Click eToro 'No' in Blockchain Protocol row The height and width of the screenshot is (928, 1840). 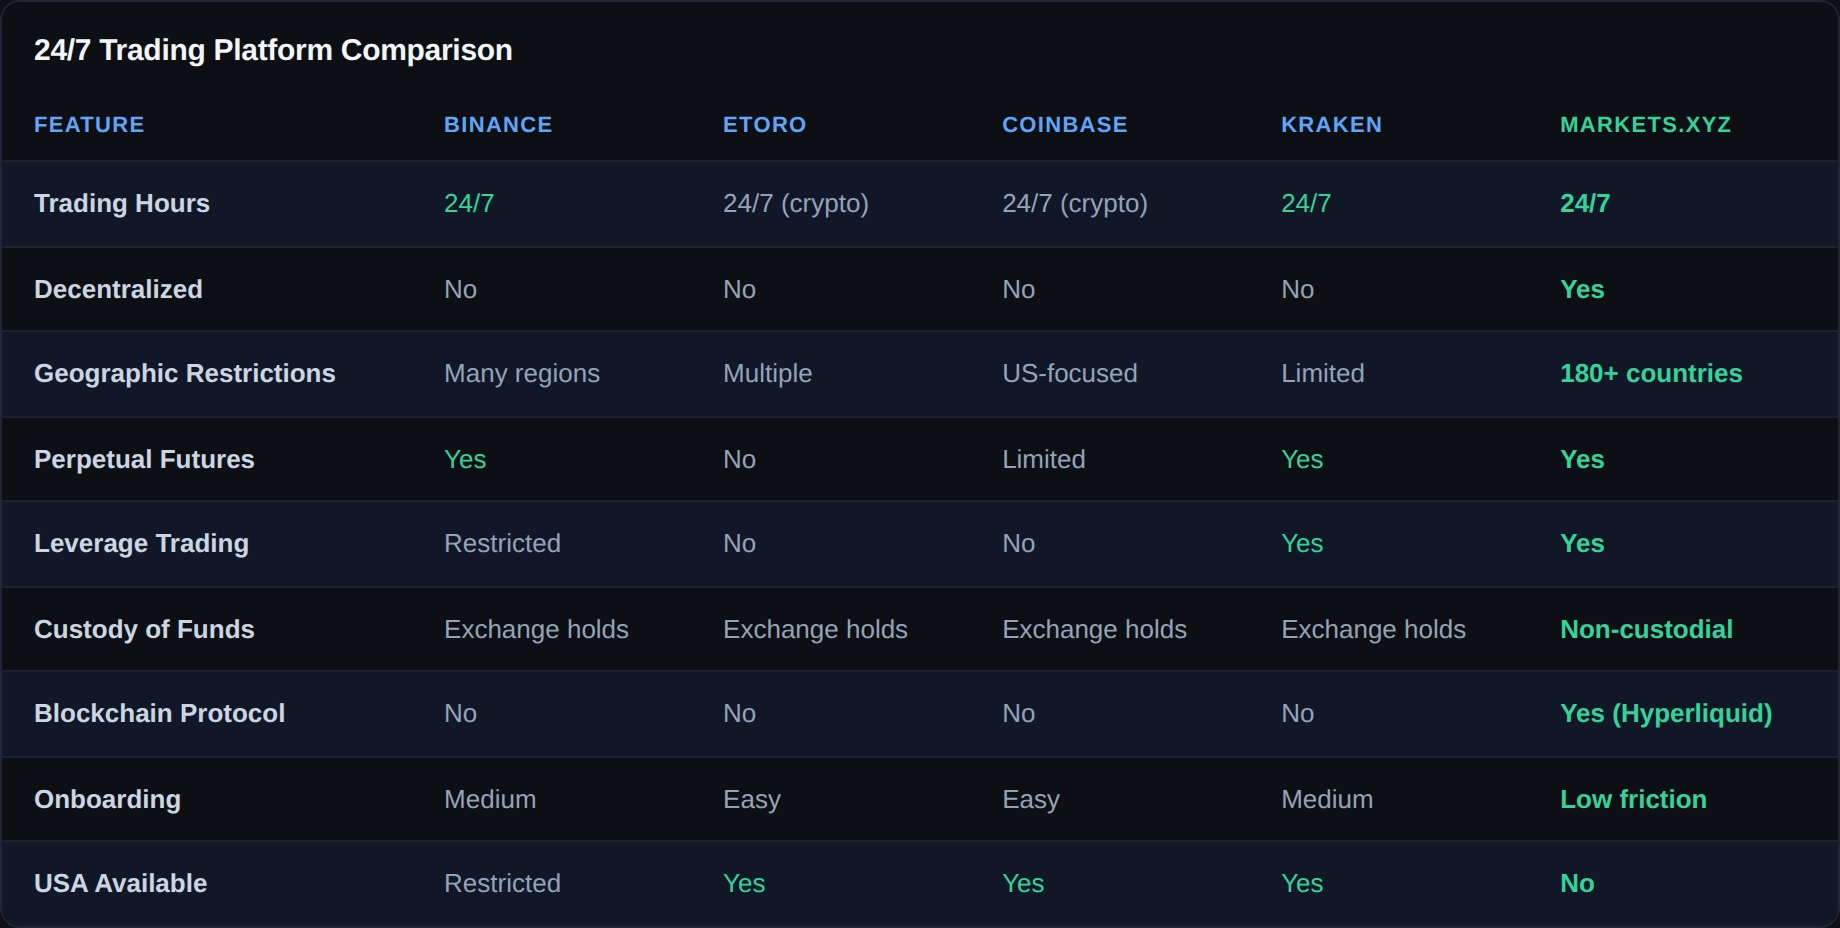point(739,713)
